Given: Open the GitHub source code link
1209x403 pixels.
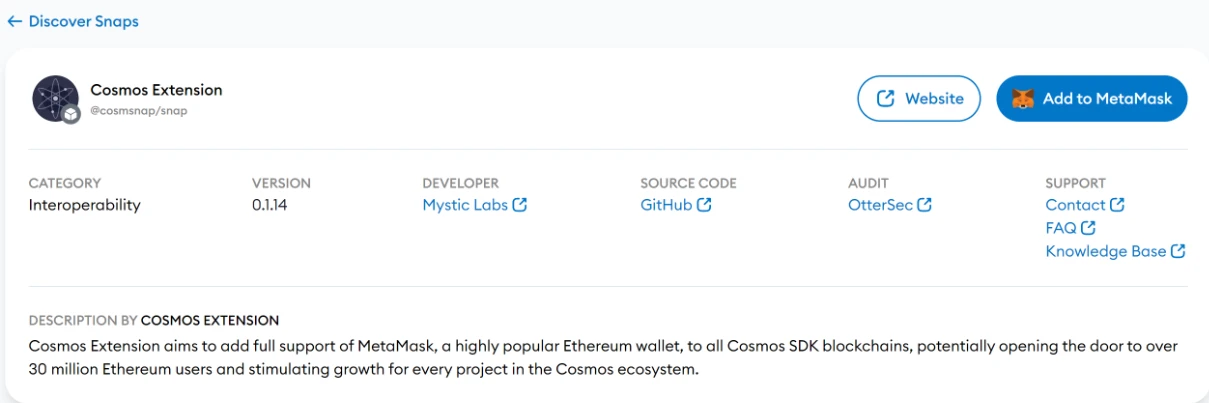Looking at the screenshot, I should [x=666, y=205].
